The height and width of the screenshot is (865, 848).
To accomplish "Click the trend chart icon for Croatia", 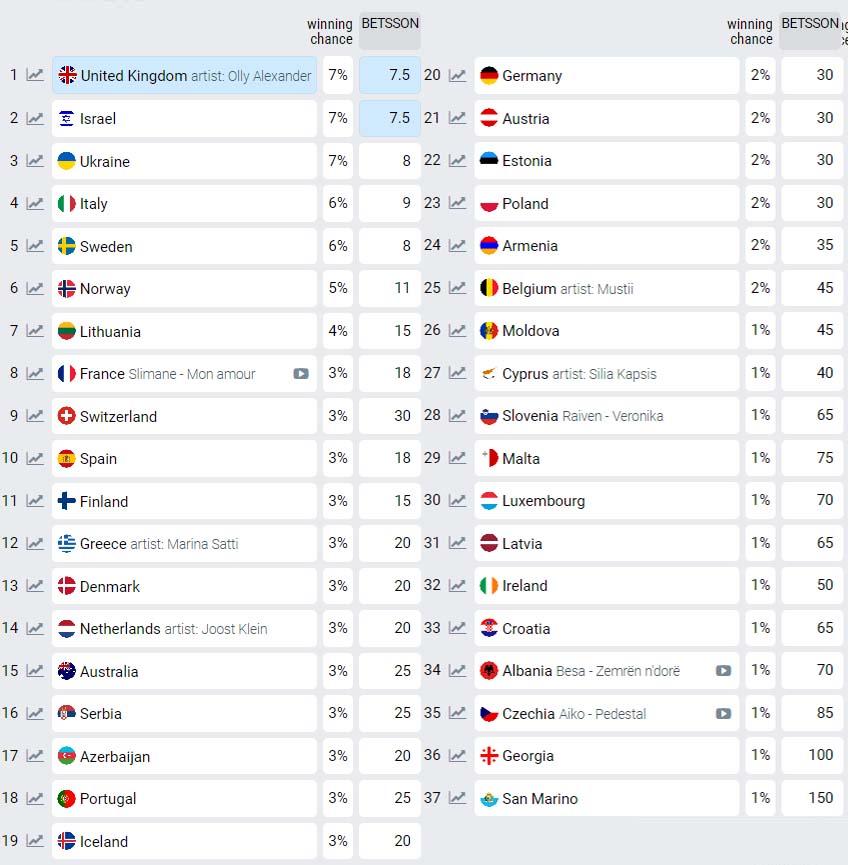I will click(457, 627).
